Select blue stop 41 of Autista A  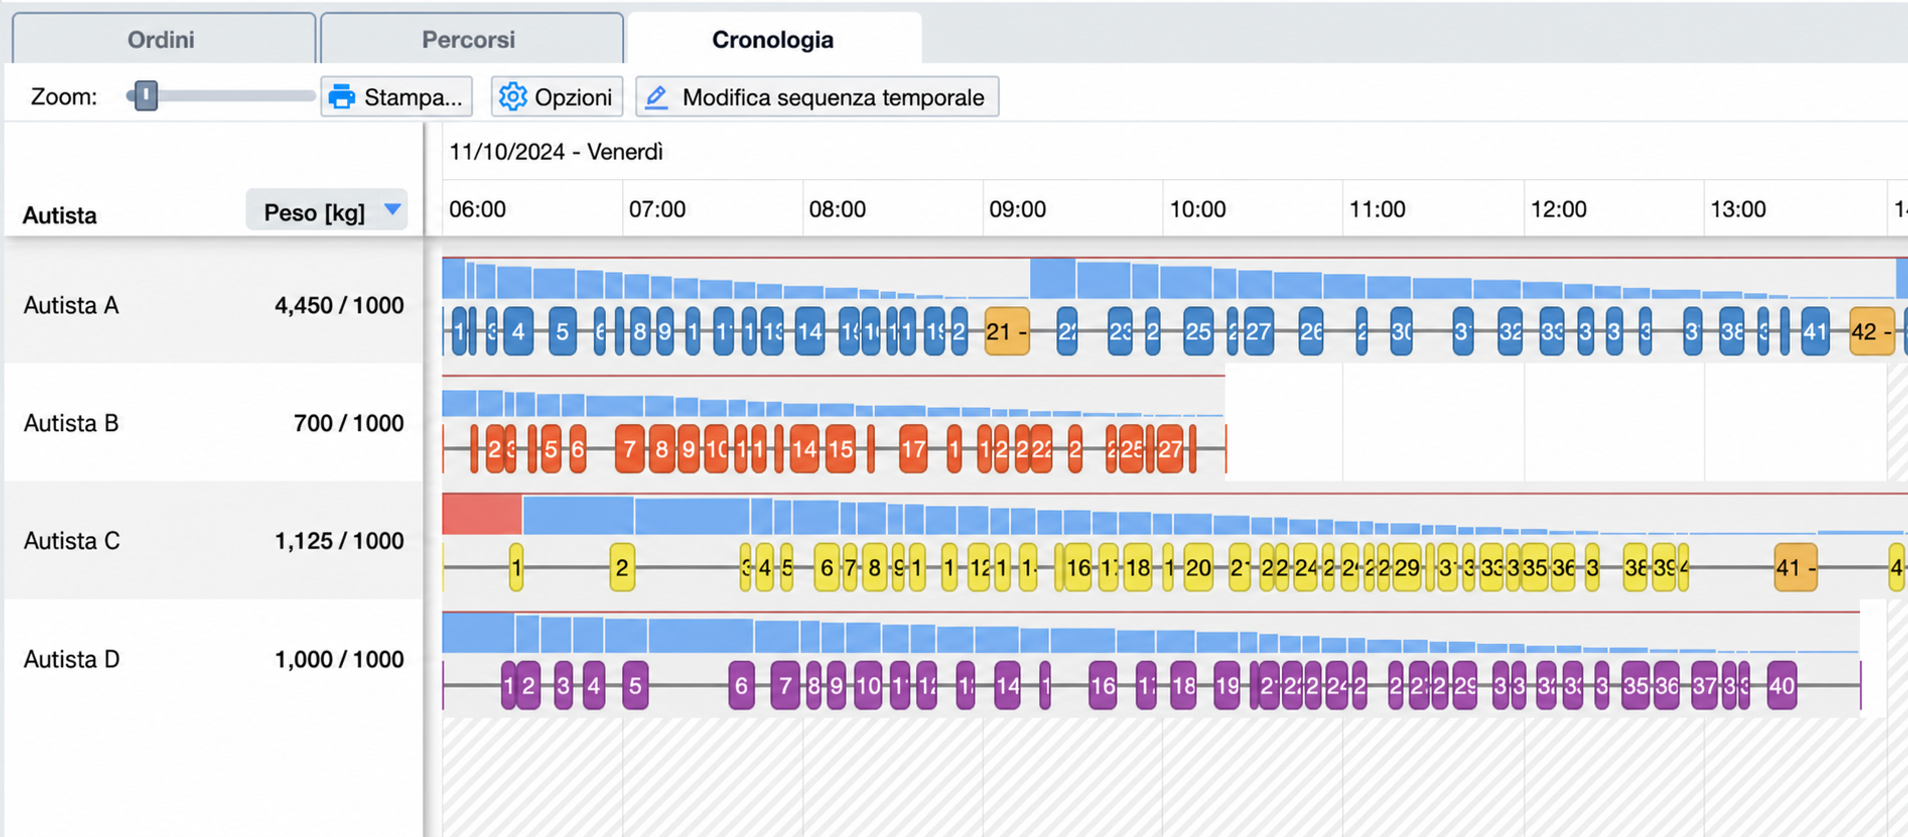tap(1815, 331)
